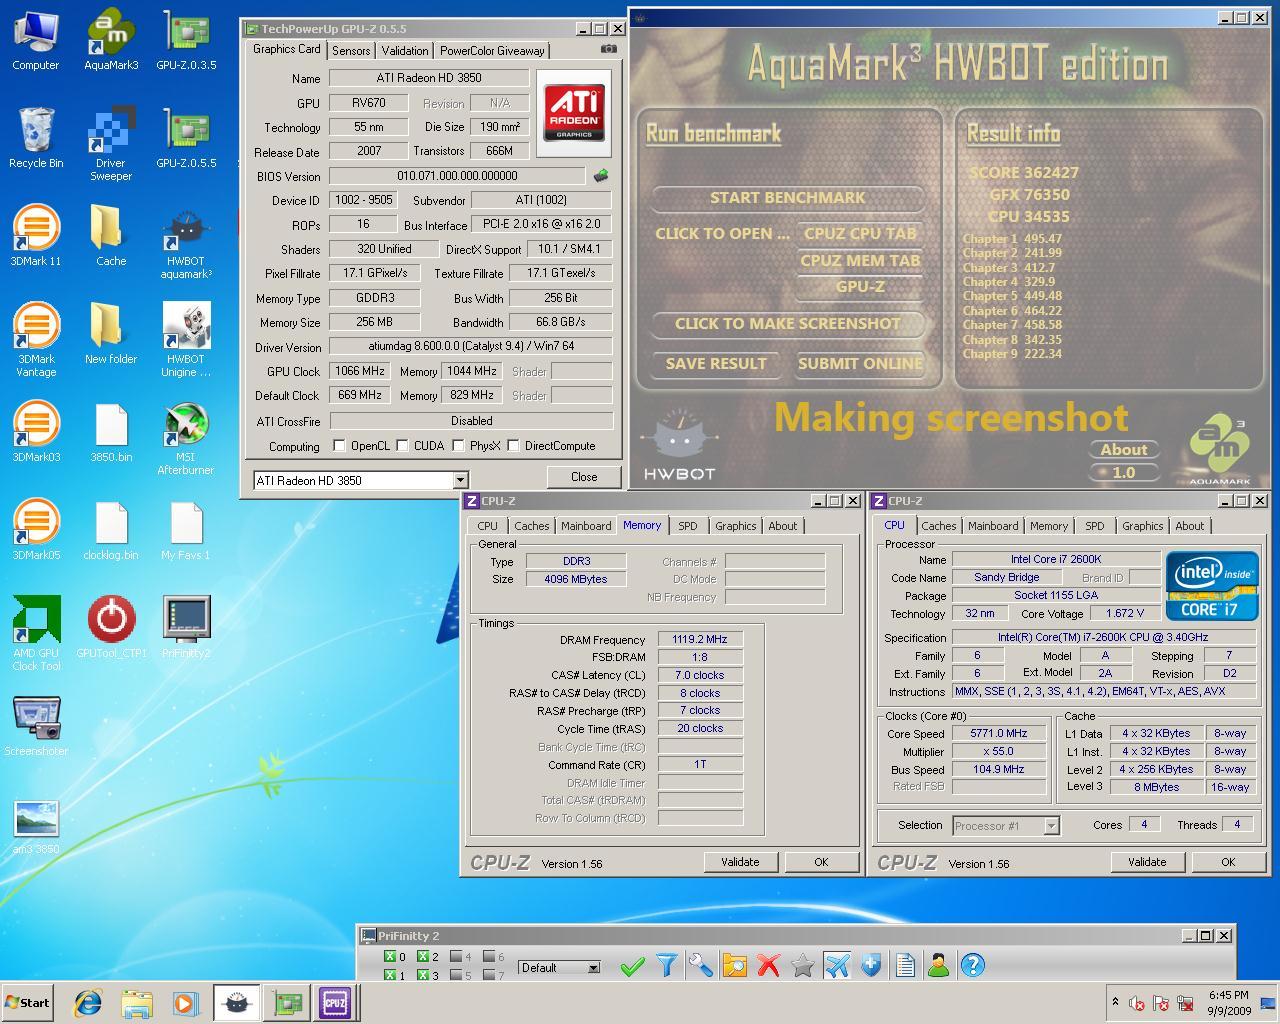Select the MSI Afterburner desktop shortcut
The image size is (1280, 1024).
click(x=186, y=438)
